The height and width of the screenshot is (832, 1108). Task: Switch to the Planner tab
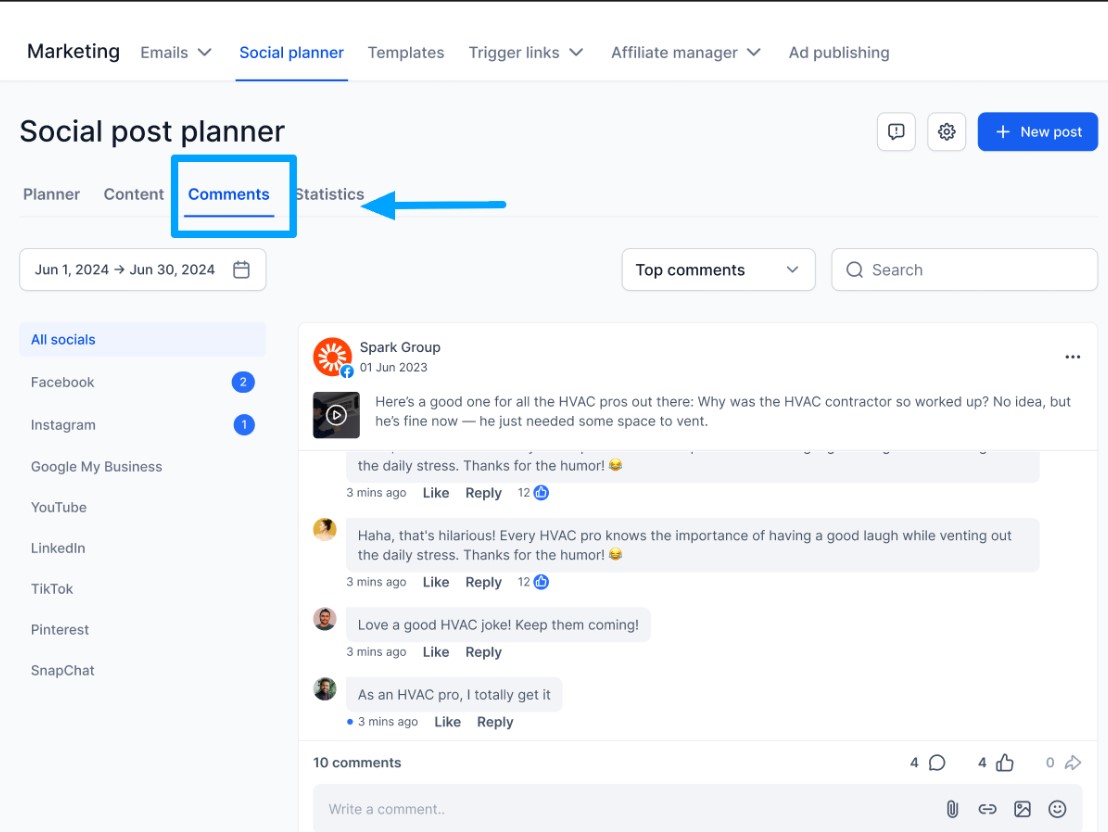(x=51, y=194)
